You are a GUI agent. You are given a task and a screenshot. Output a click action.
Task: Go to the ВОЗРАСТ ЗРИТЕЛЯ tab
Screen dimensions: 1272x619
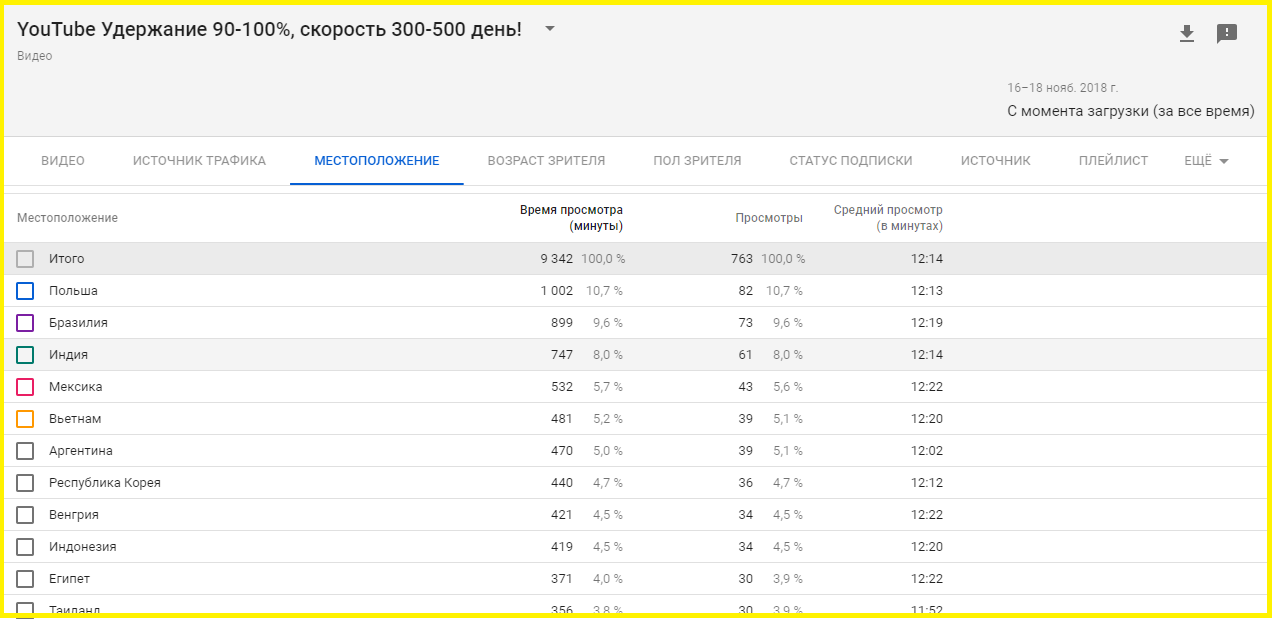(x=546, y=161)
